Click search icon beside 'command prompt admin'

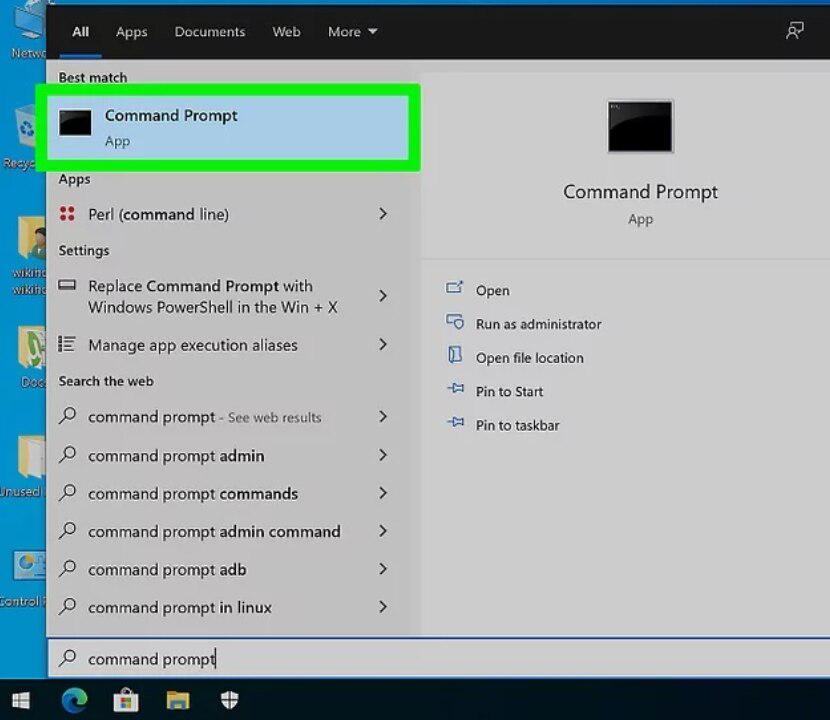(x=68, y=454)
